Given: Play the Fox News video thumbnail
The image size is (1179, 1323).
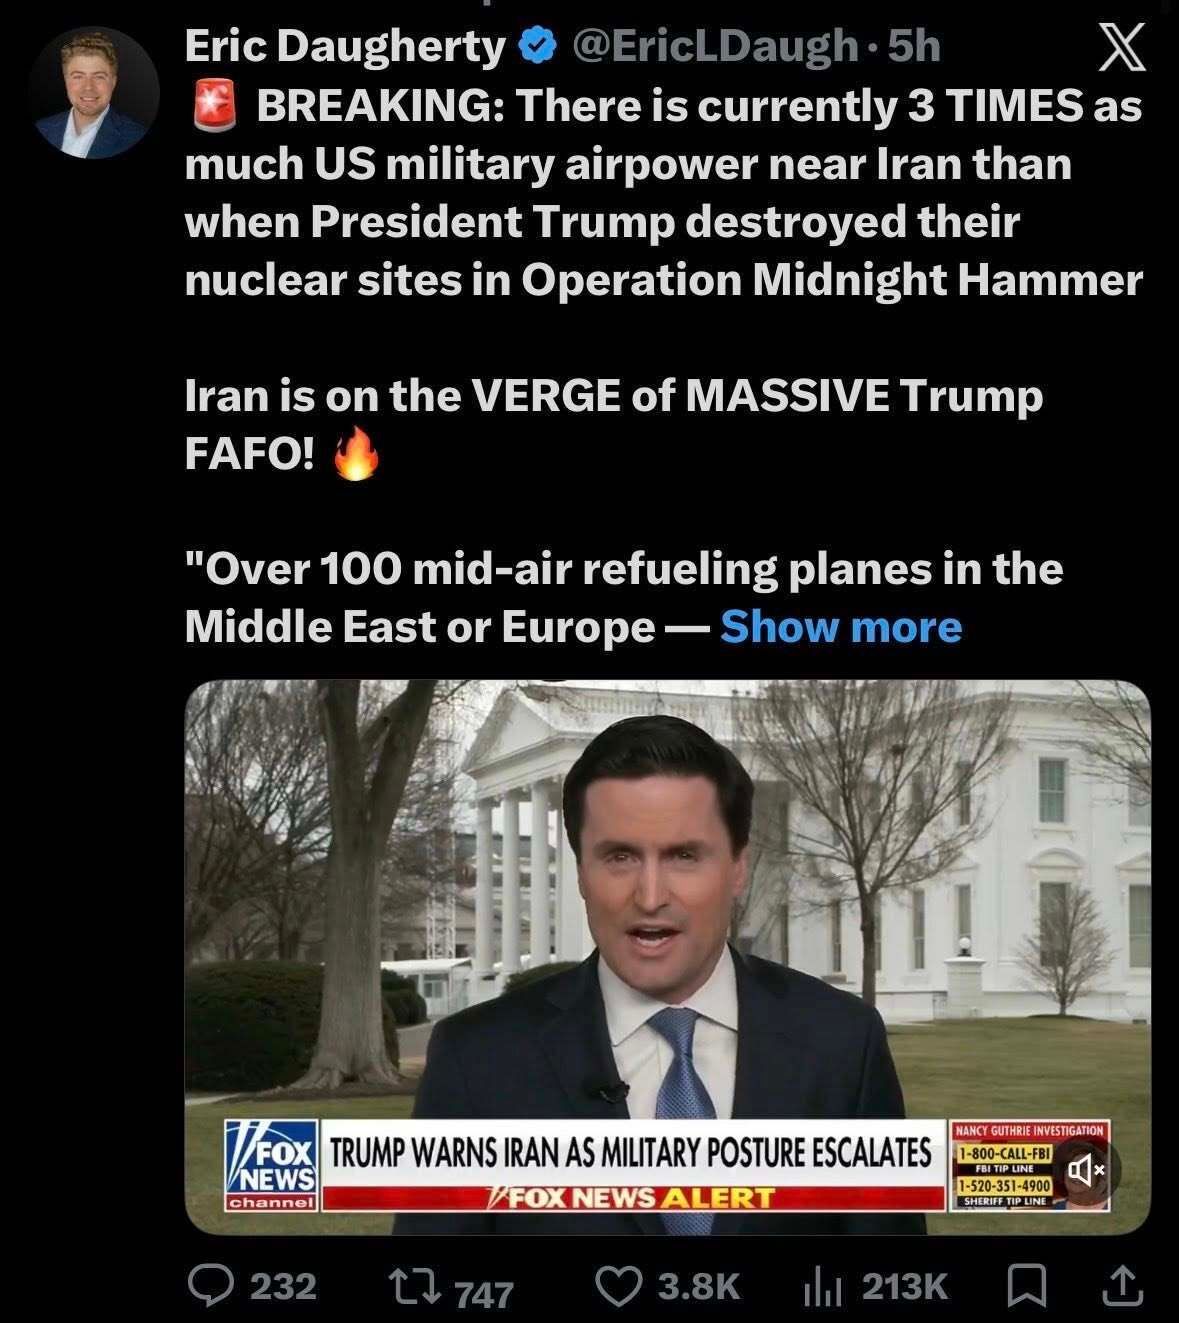Looking at the screenshot, I should click(x=668, y=957).
